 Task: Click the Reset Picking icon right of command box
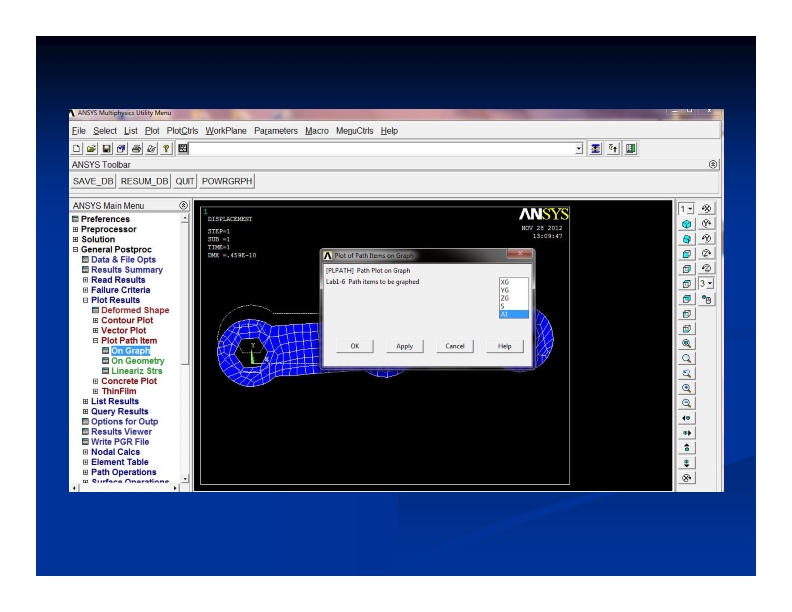[613, 148]
